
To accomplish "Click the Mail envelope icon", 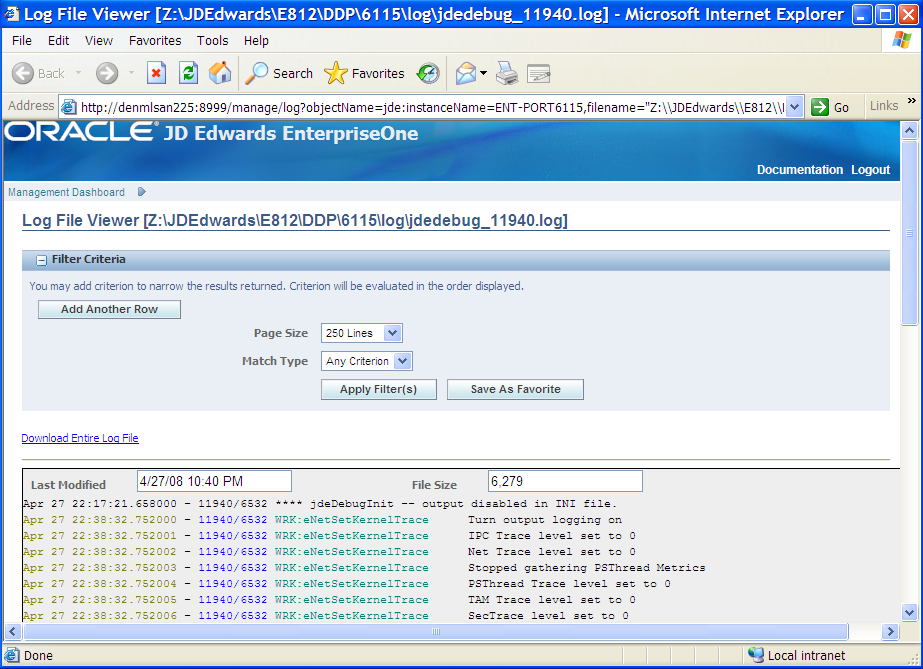I will coord(465,74).
